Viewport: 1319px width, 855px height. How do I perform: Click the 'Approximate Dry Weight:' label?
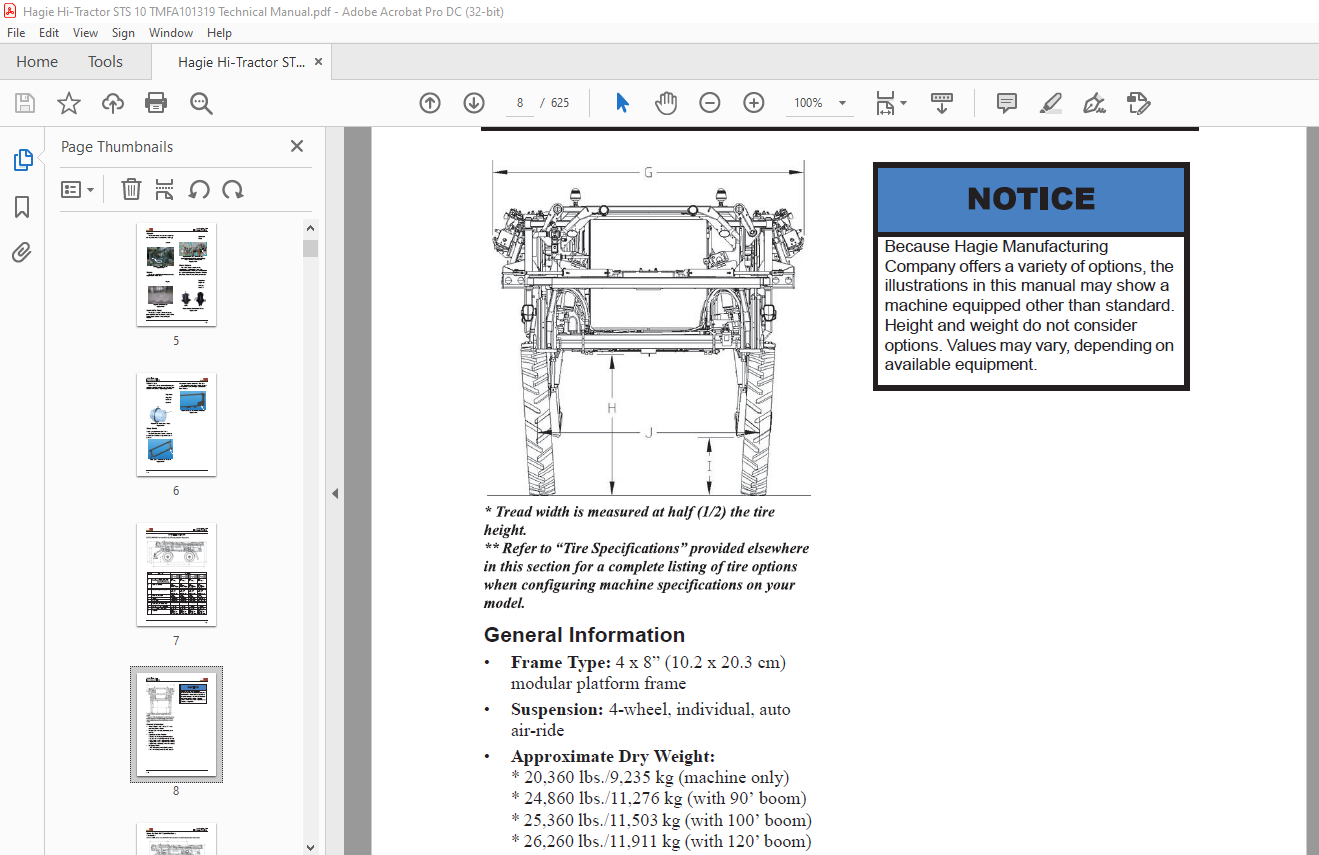(613, 756)
